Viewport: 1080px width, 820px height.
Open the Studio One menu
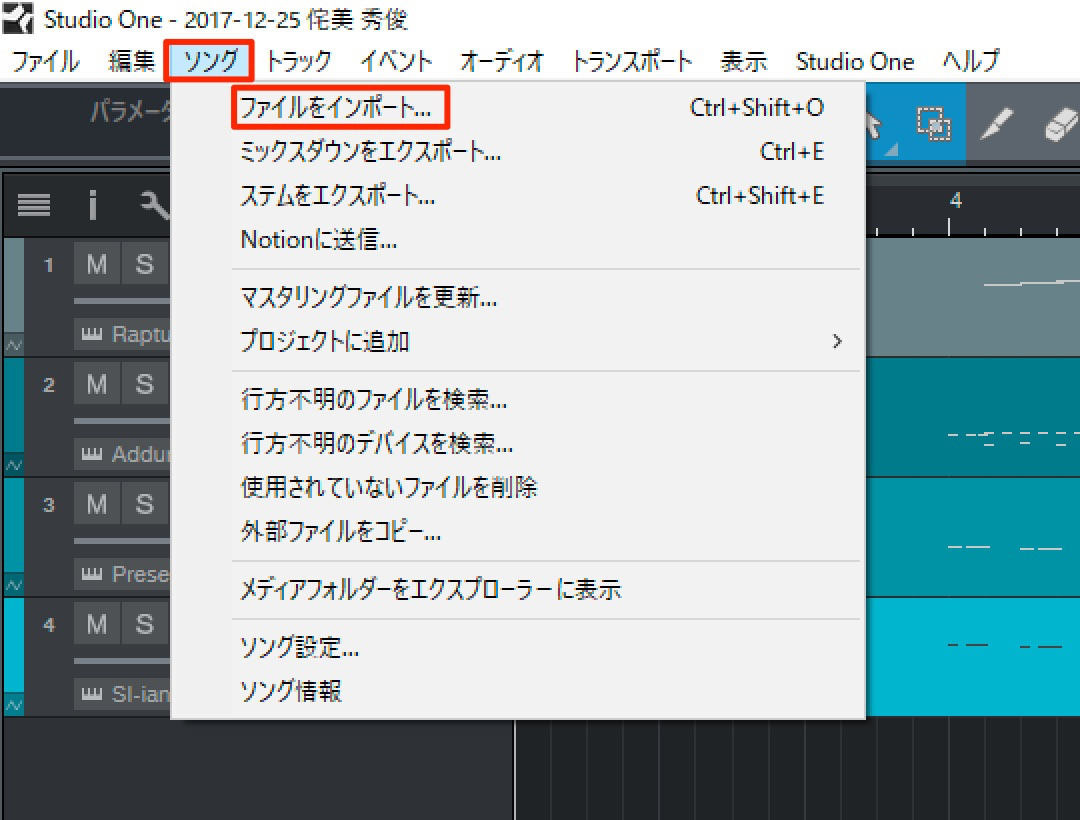click(855, 61)
